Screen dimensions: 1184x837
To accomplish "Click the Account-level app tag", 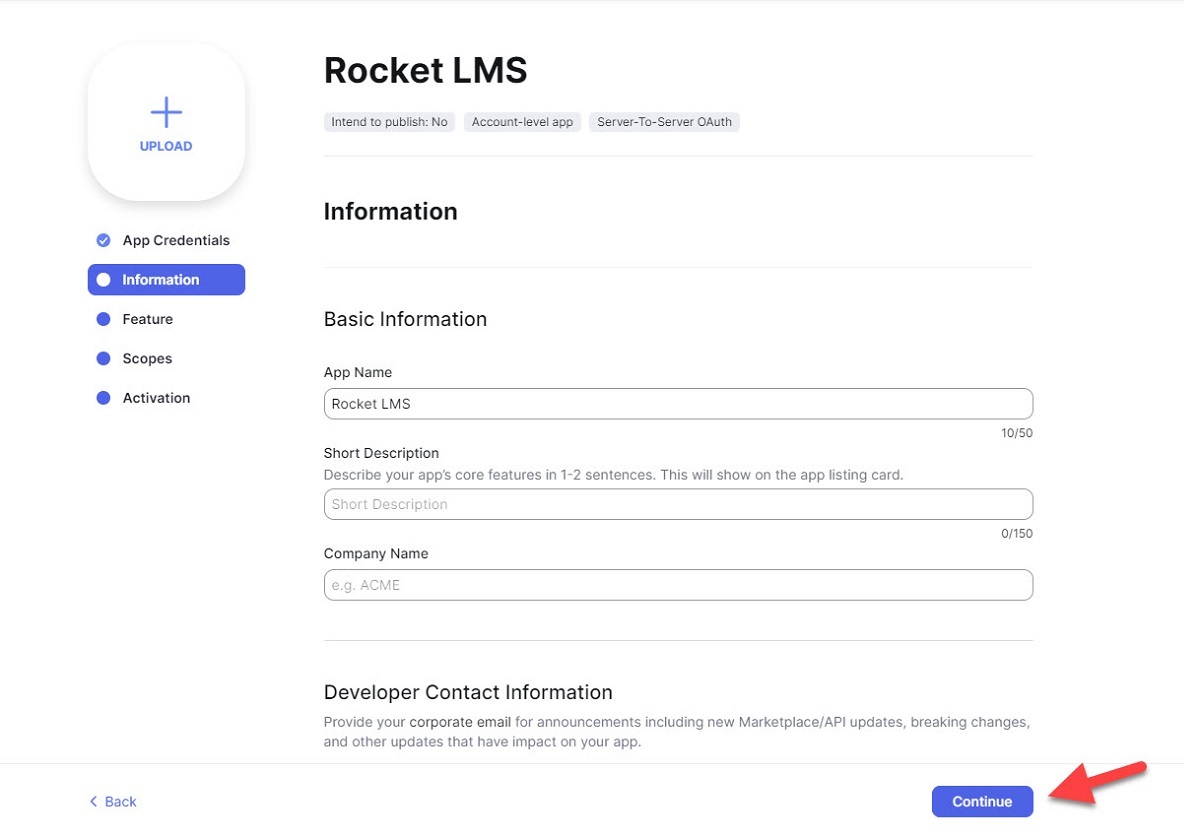I will point(522,122).
